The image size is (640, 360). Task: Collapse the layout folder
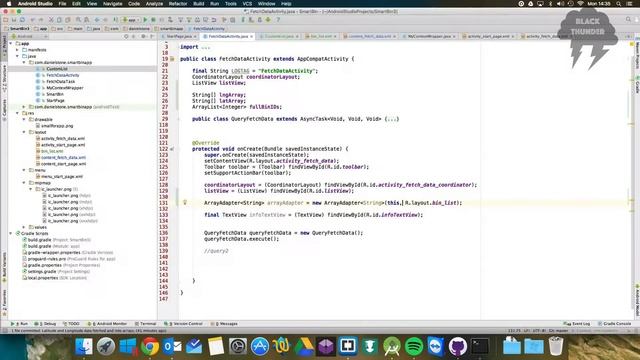24,132
